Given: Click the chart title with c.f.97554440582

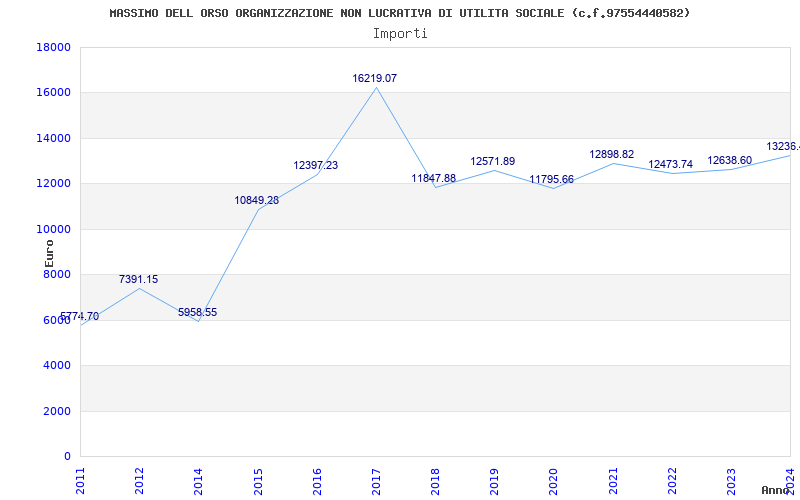Looking at the screenshot, I should (x=399, y=13).
